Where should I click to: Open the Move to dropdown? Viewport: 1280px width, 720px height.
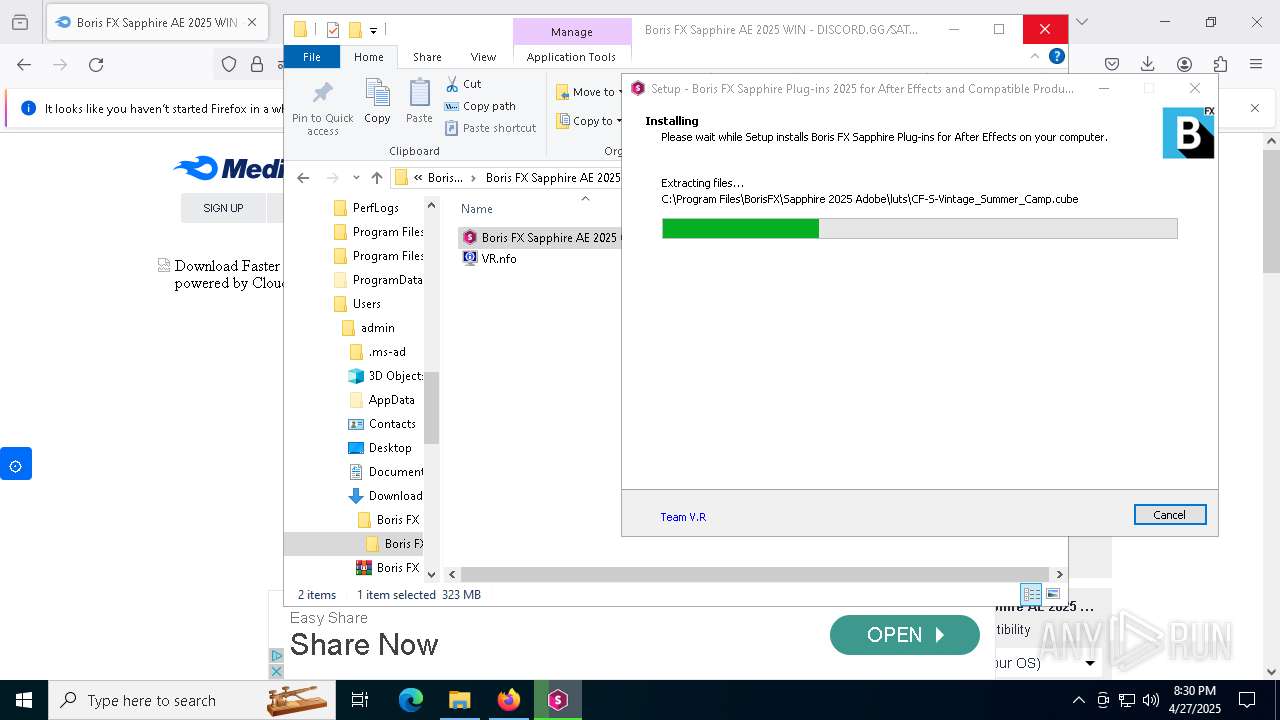tap(588, 92)
